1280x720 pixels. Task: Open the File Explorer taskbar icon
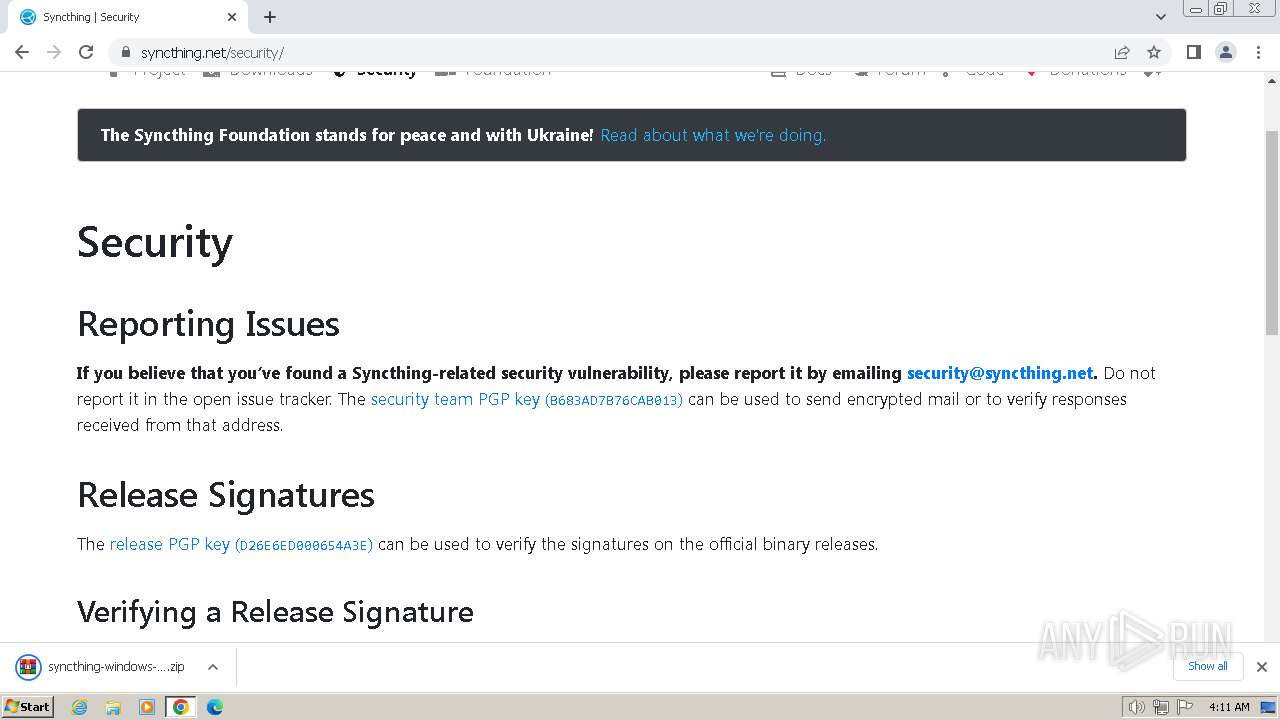[113, 707]
